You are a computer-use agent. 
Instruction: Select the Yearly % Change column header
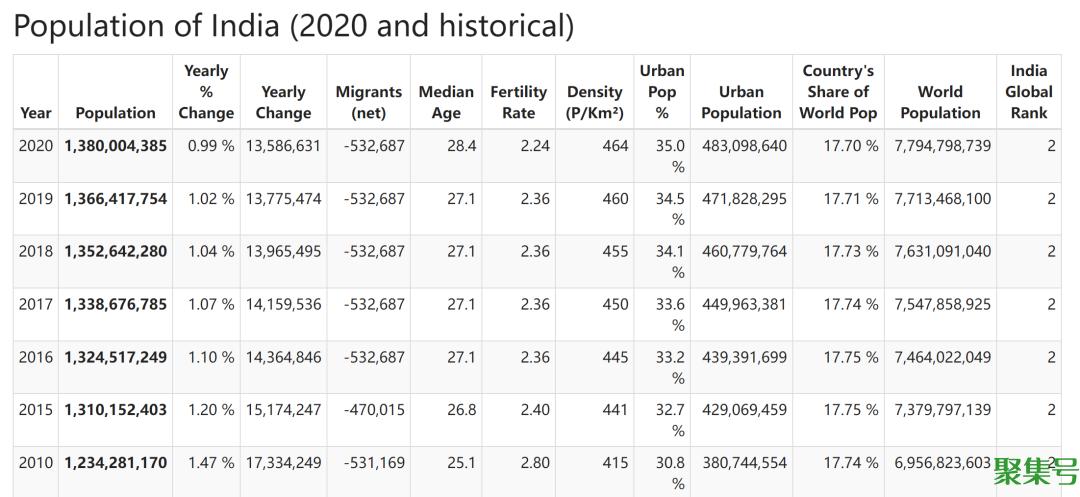206,92
